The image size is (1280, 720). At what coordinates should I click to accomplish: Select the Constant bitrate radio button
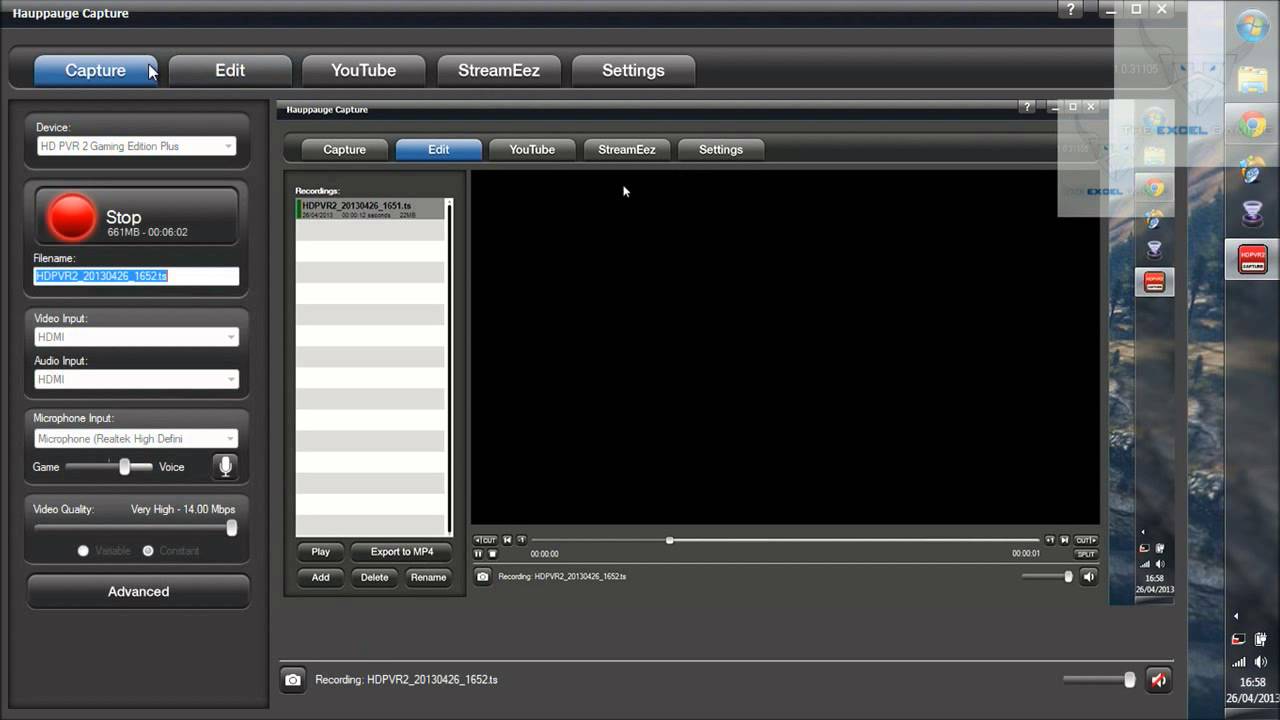[148, 551]
